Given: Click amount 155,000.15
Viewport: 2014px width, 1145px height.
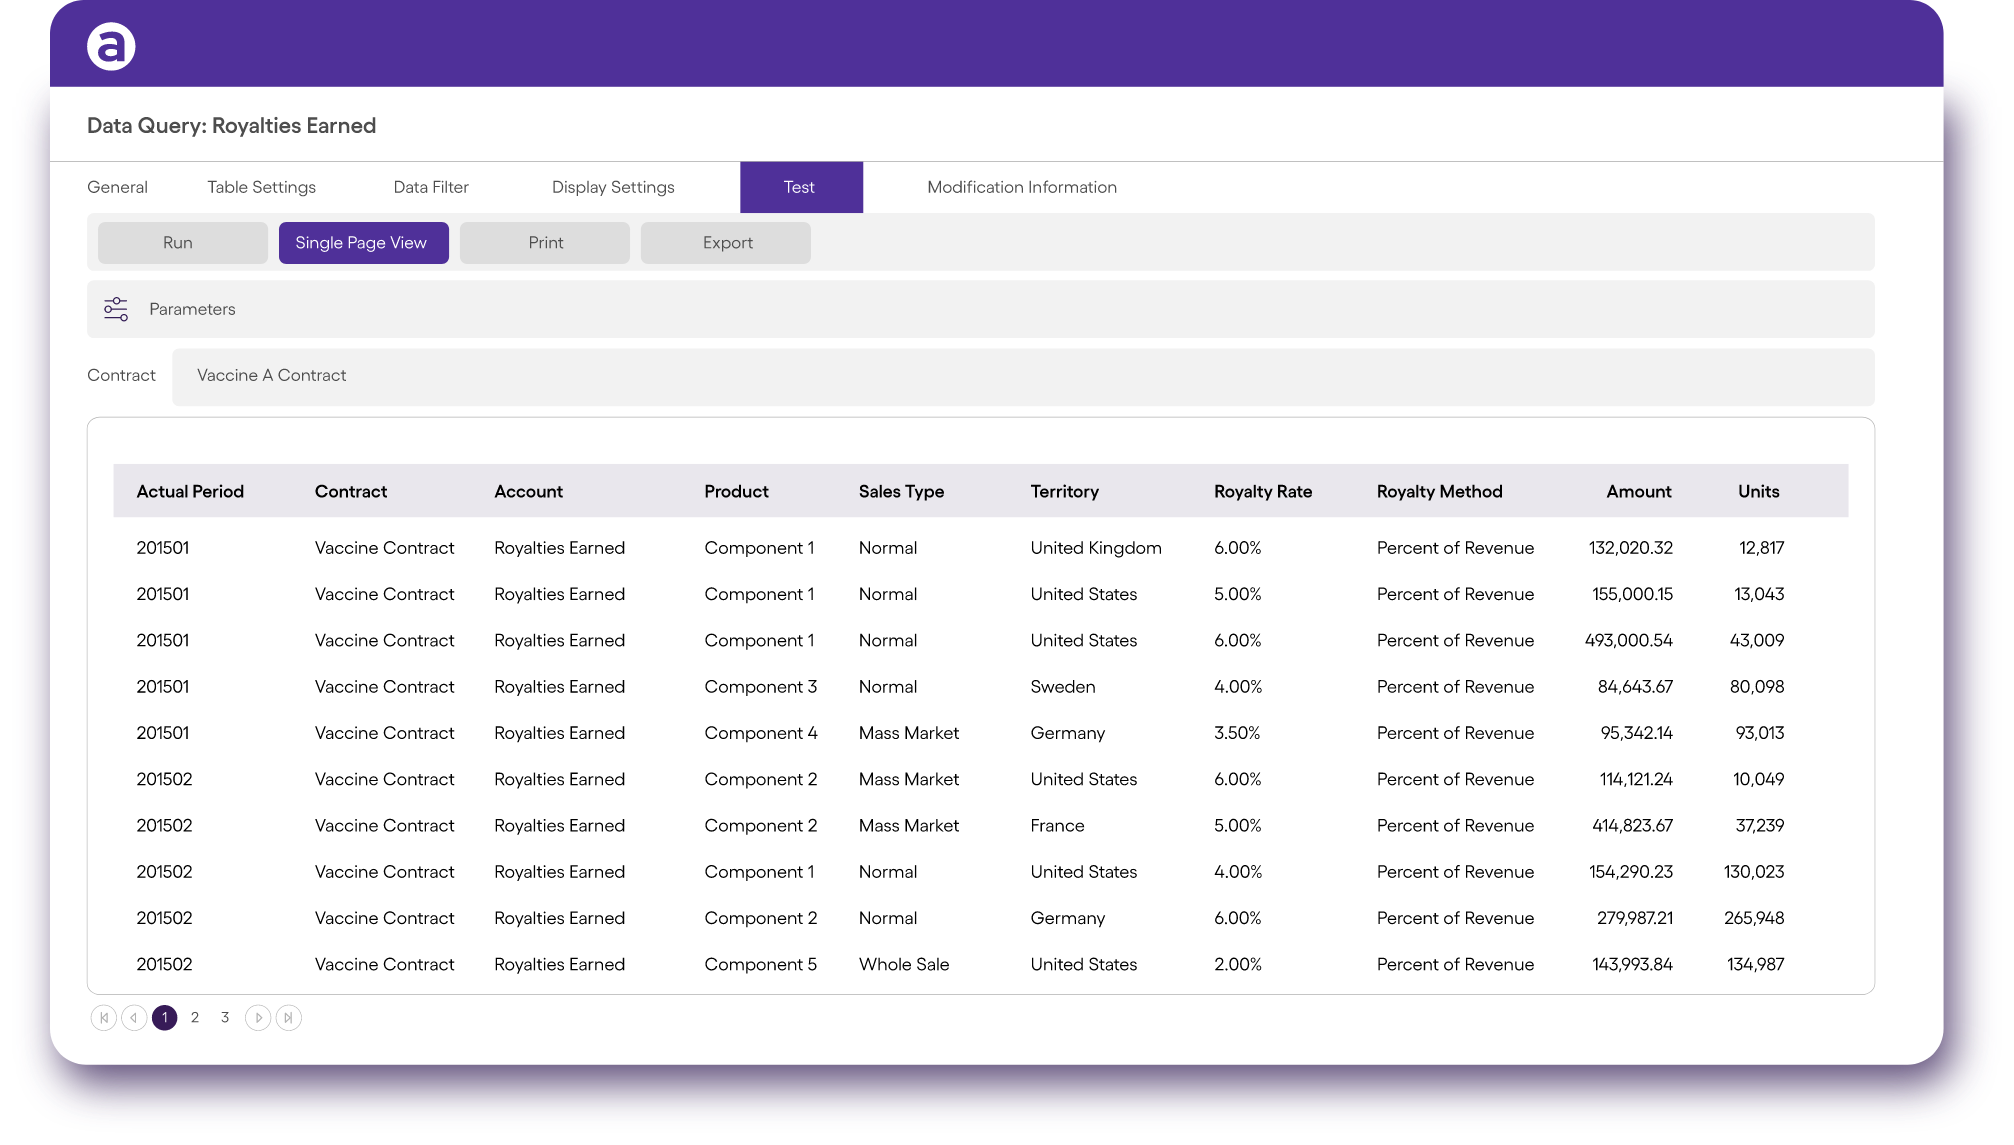Looking at the screenshot, I should pyautogui.click(x=1632, y=594).
